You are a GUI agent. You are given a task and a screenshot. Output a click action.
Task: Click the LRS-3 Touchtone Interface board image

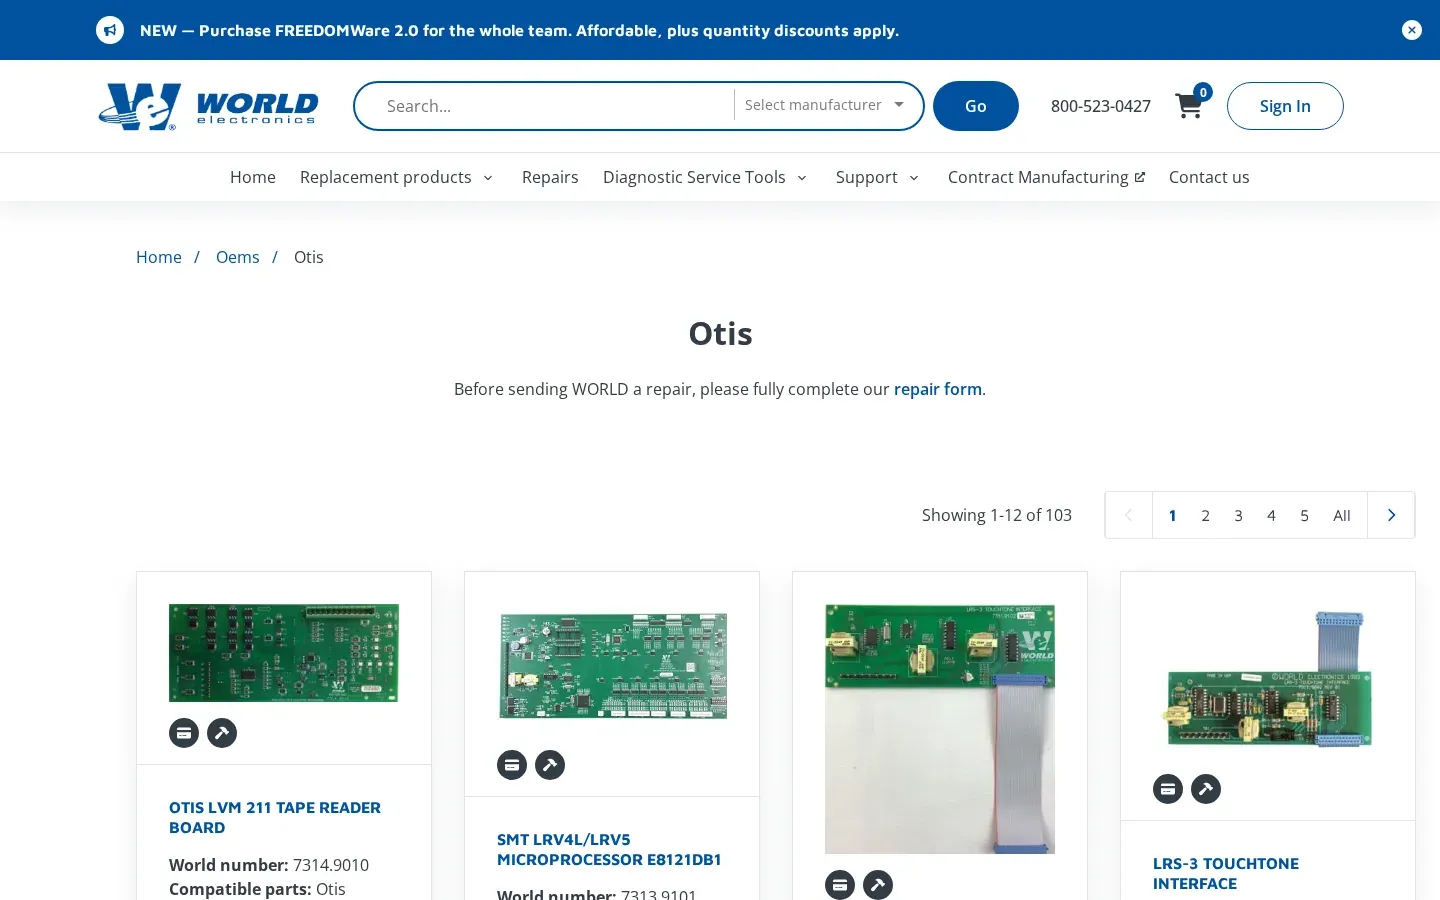(1268, 681)
